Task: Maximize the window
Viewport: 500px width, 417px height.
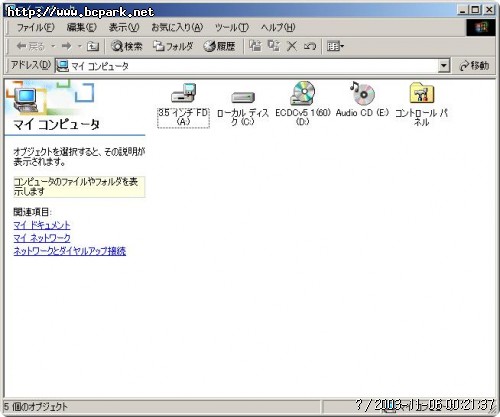Action: tap(475, 10)
